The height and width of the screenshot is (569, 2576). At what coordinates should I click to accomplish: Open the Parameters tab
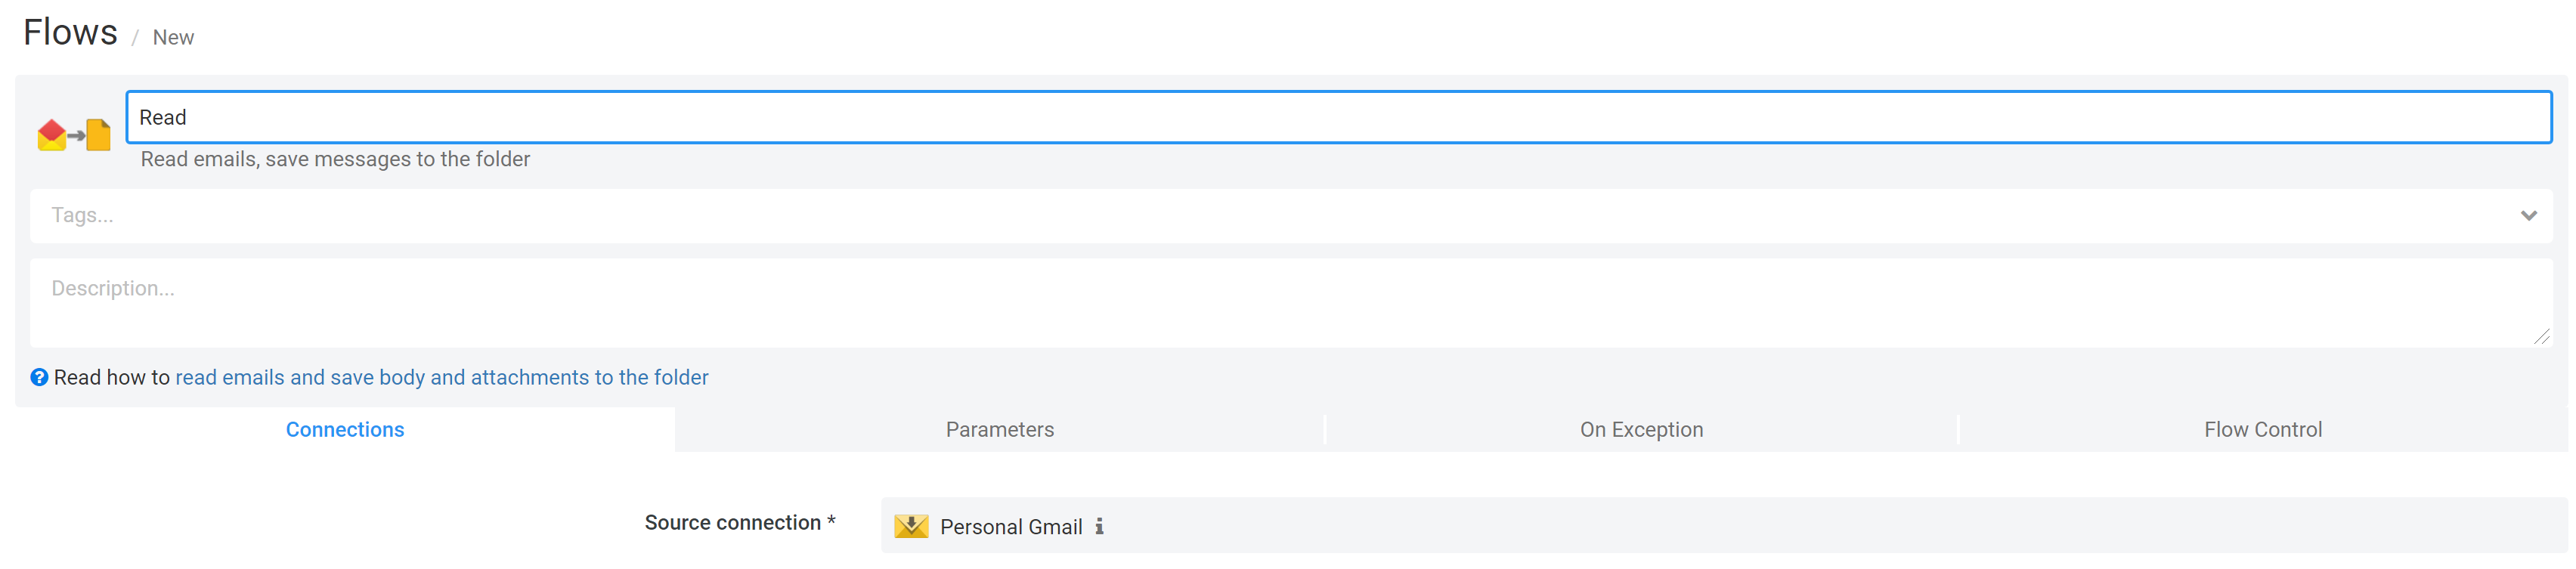pyautogui.click(x=1000, y=429)
